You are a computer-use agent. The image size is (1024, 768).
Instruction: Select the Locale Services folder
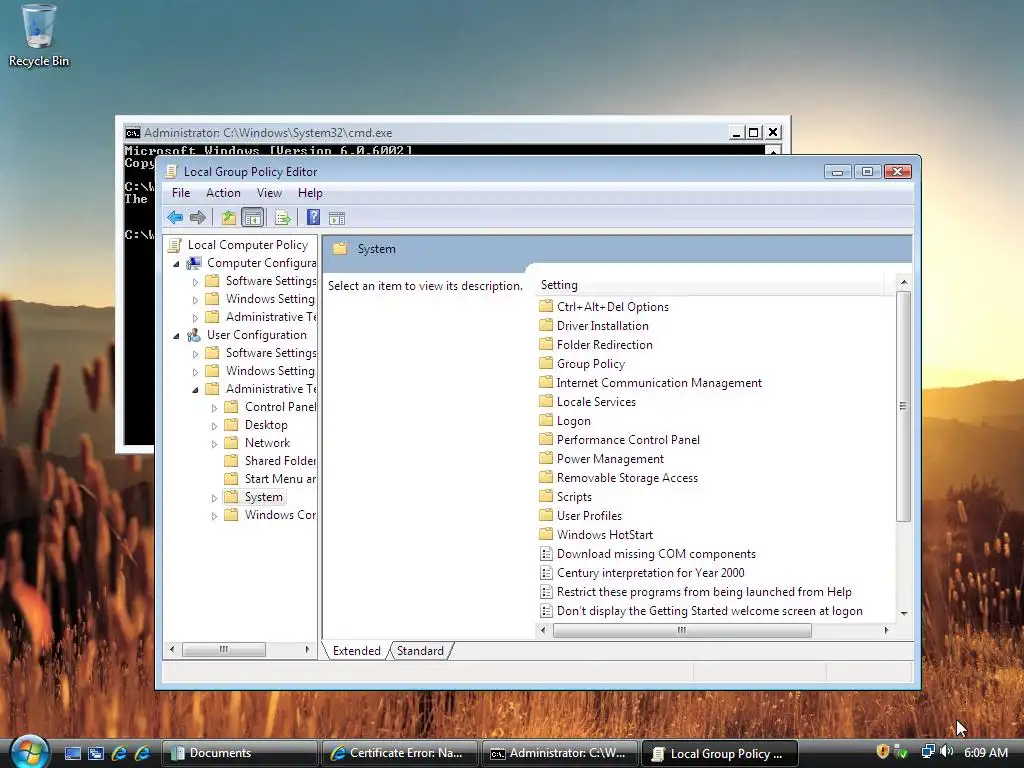(588, 402)
